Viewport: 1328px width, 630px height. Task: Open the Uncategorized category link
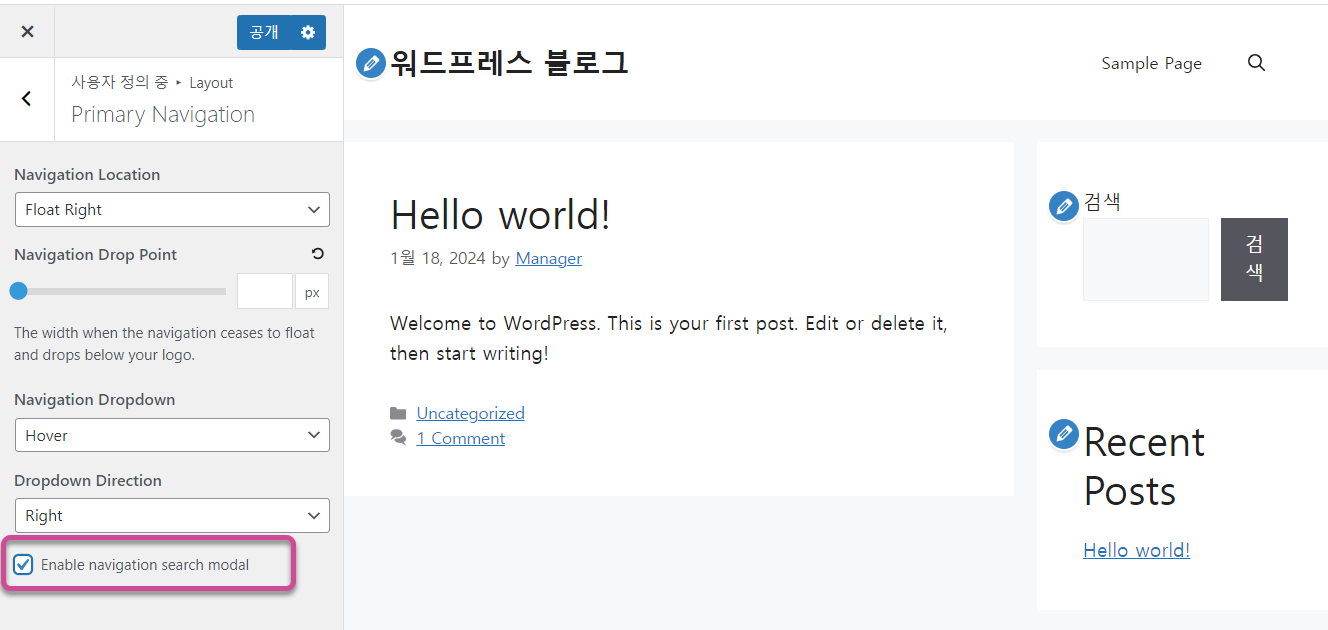(470, 413)
